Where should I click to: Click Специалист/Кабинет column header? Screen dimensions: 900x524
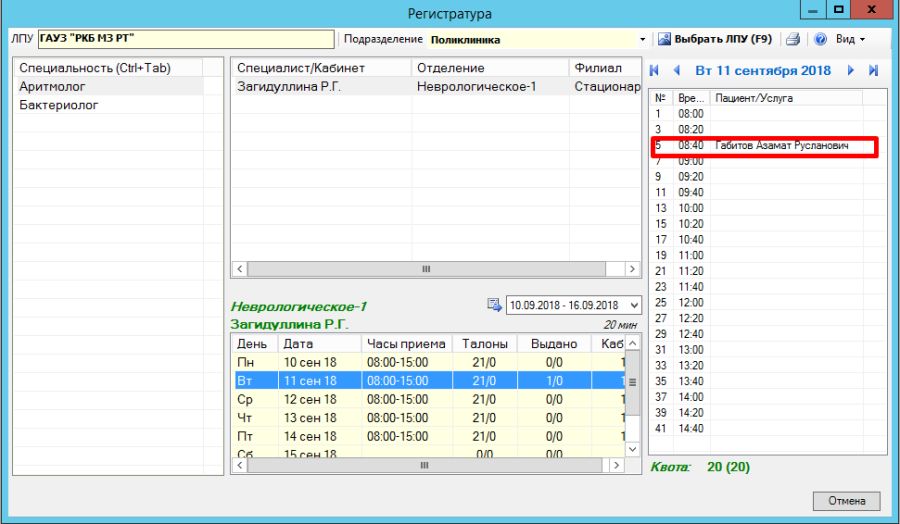(321, 68)
